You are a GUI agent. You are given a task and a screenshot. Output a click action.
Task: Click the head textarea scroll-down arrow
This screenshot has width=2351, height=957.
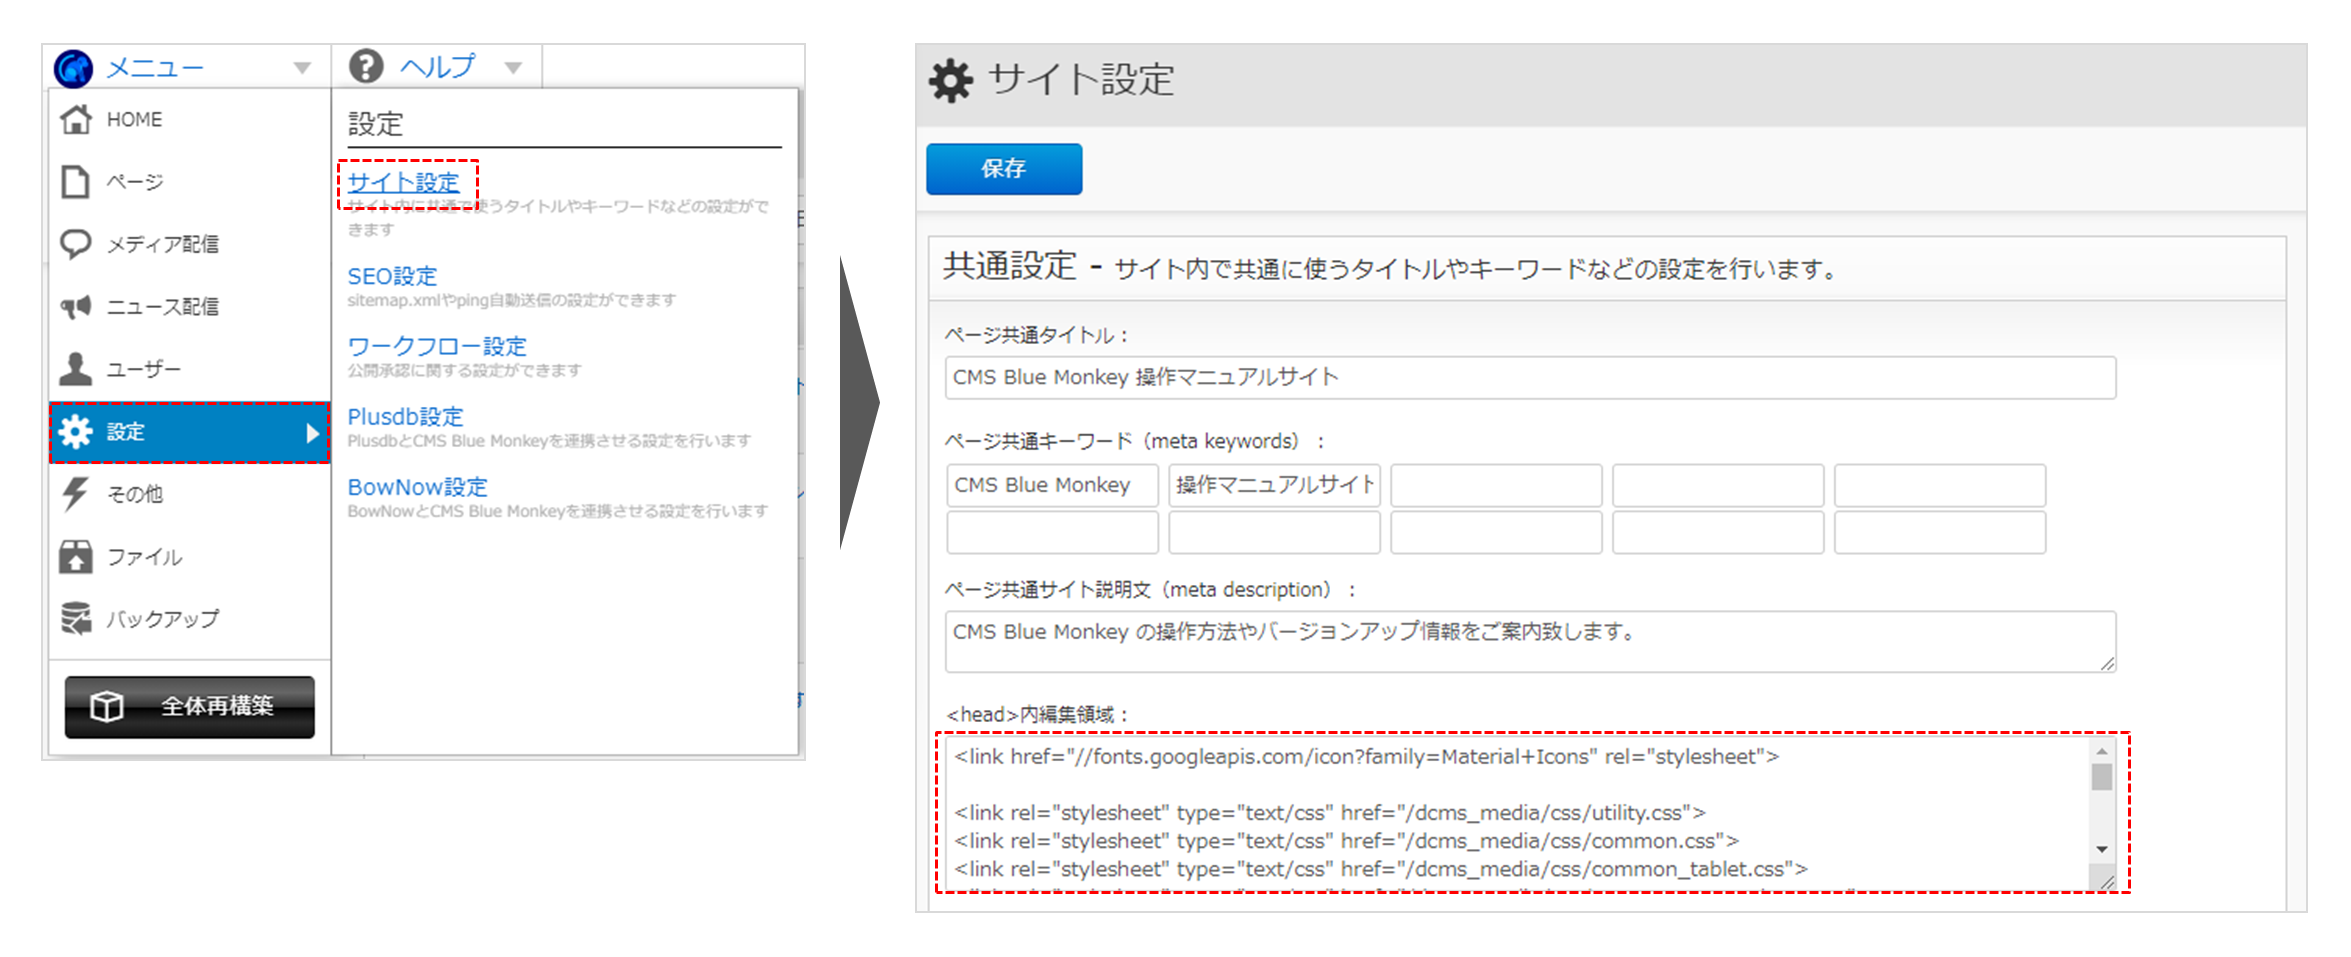pos(2102,850)
